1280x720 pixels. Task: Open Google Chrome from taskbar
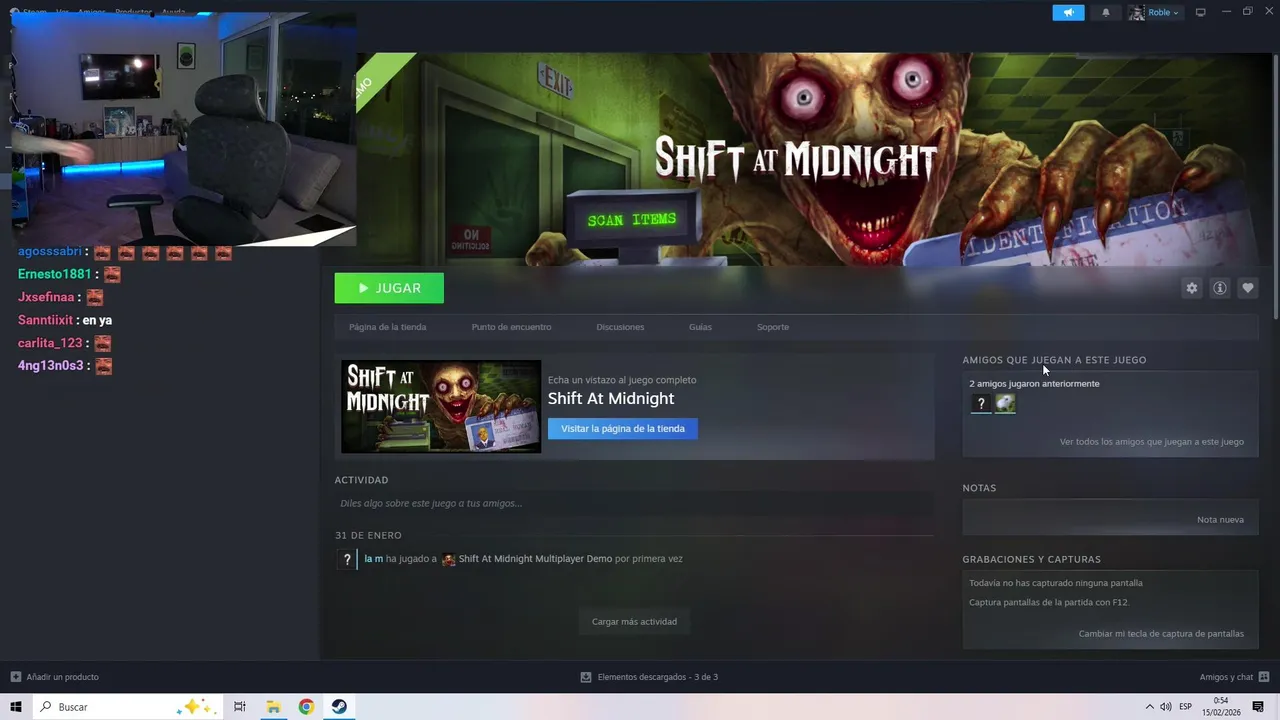coord(306,707)
